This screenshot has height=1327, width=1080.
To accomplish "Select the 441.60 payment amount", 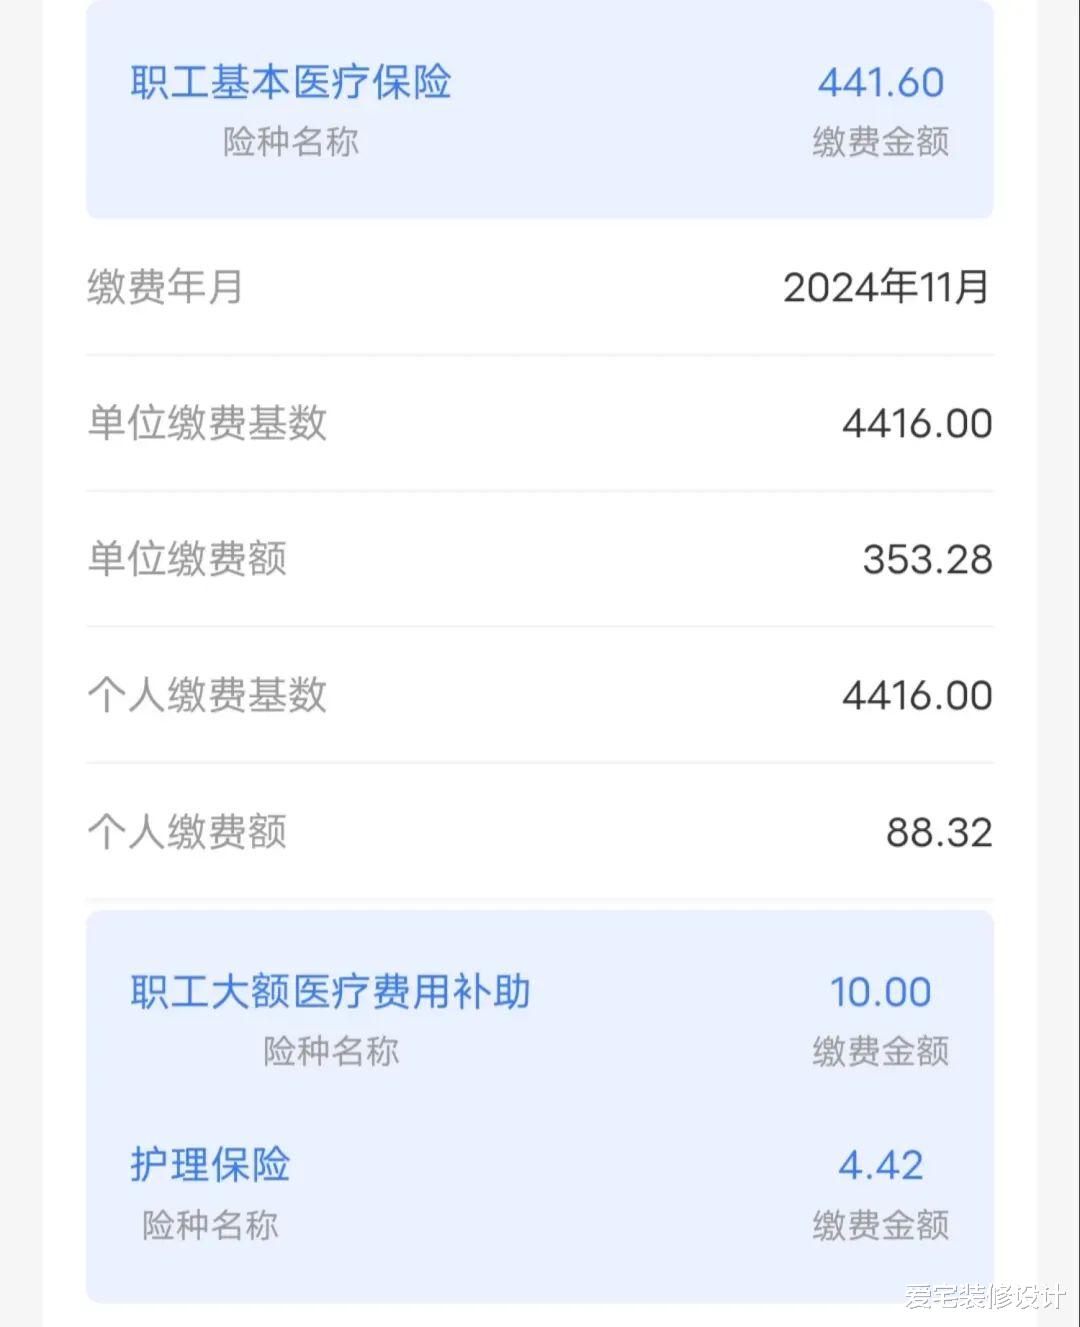I will [x=881, y=83].
